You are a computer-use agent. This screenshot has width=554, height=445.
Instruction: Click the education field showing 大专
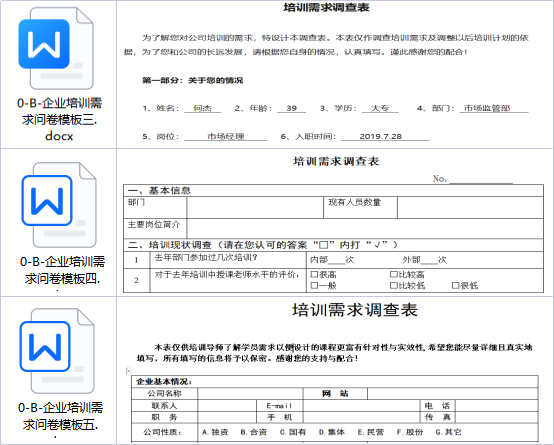click(x=380, y=109)
